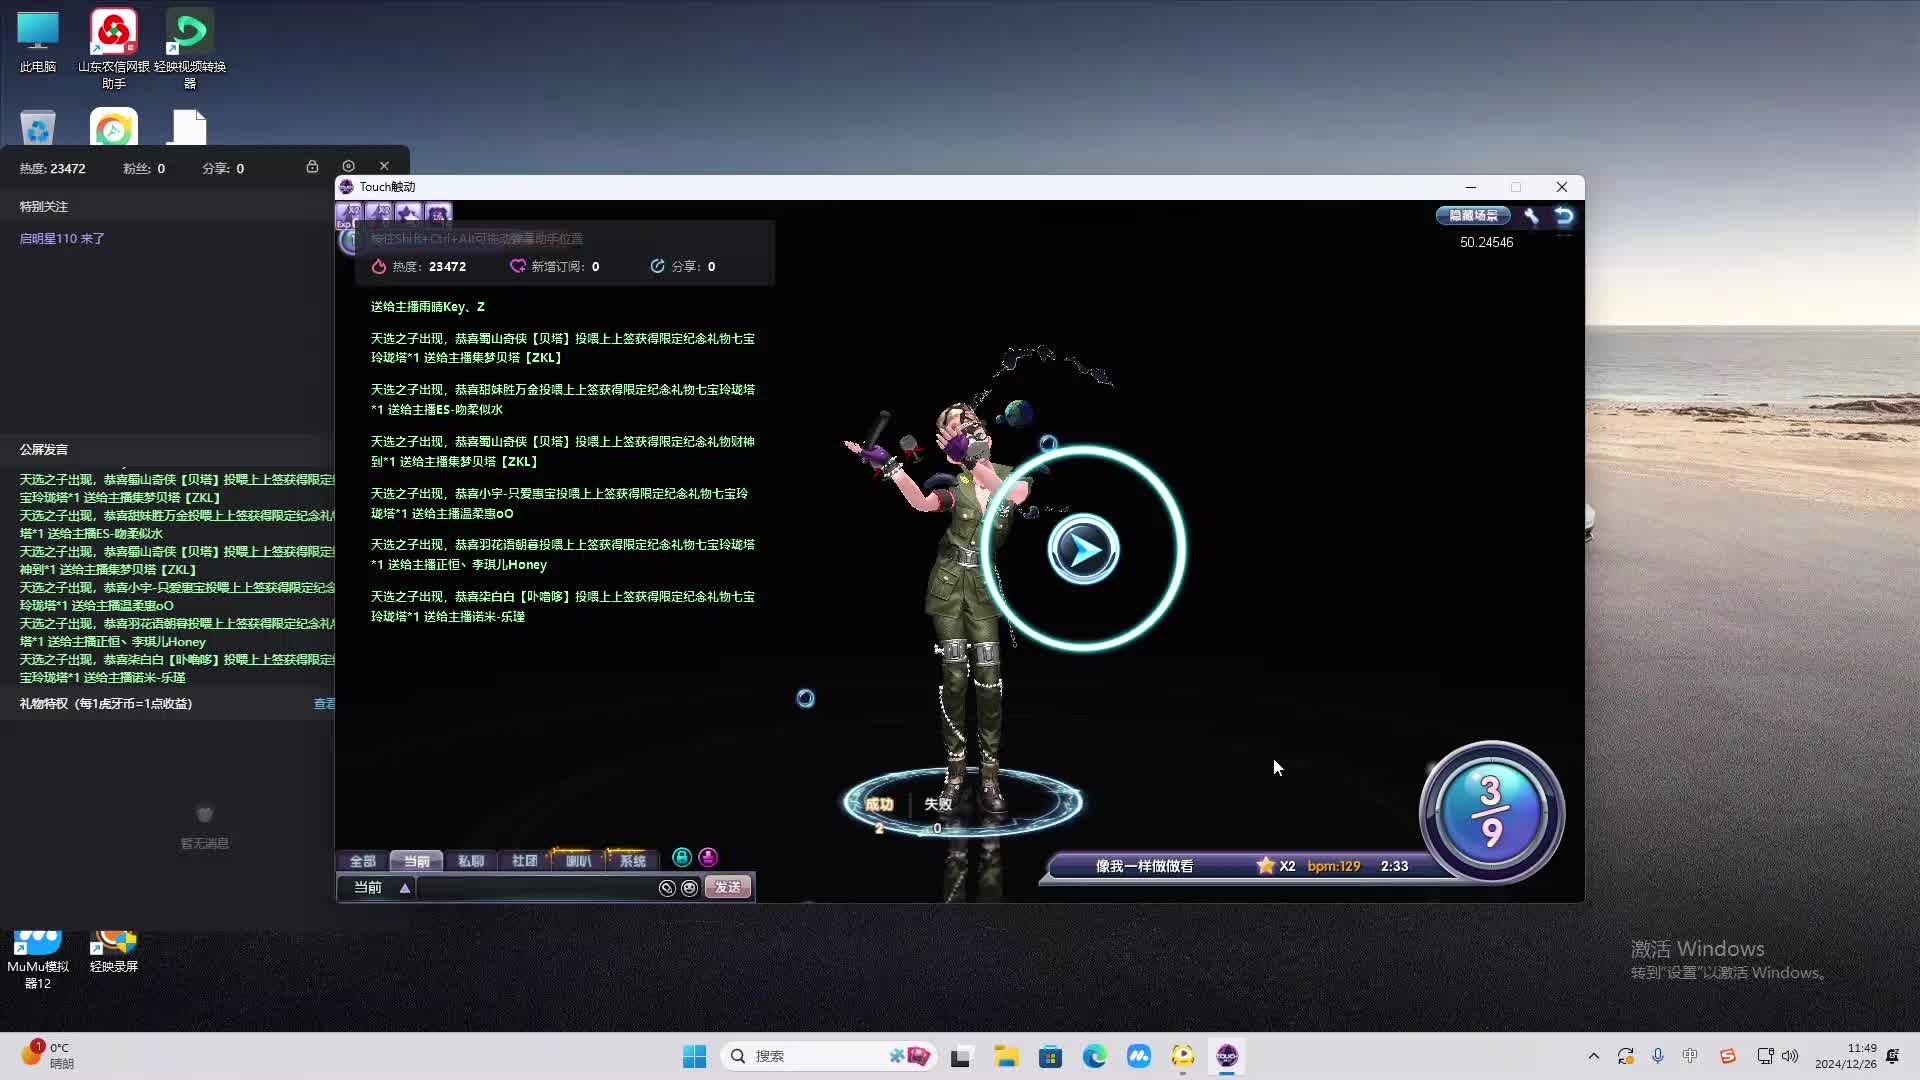This screenshot has width=1920, height=1080.
Task: Select the 全部 chat tab
Action: click(362, 861)
